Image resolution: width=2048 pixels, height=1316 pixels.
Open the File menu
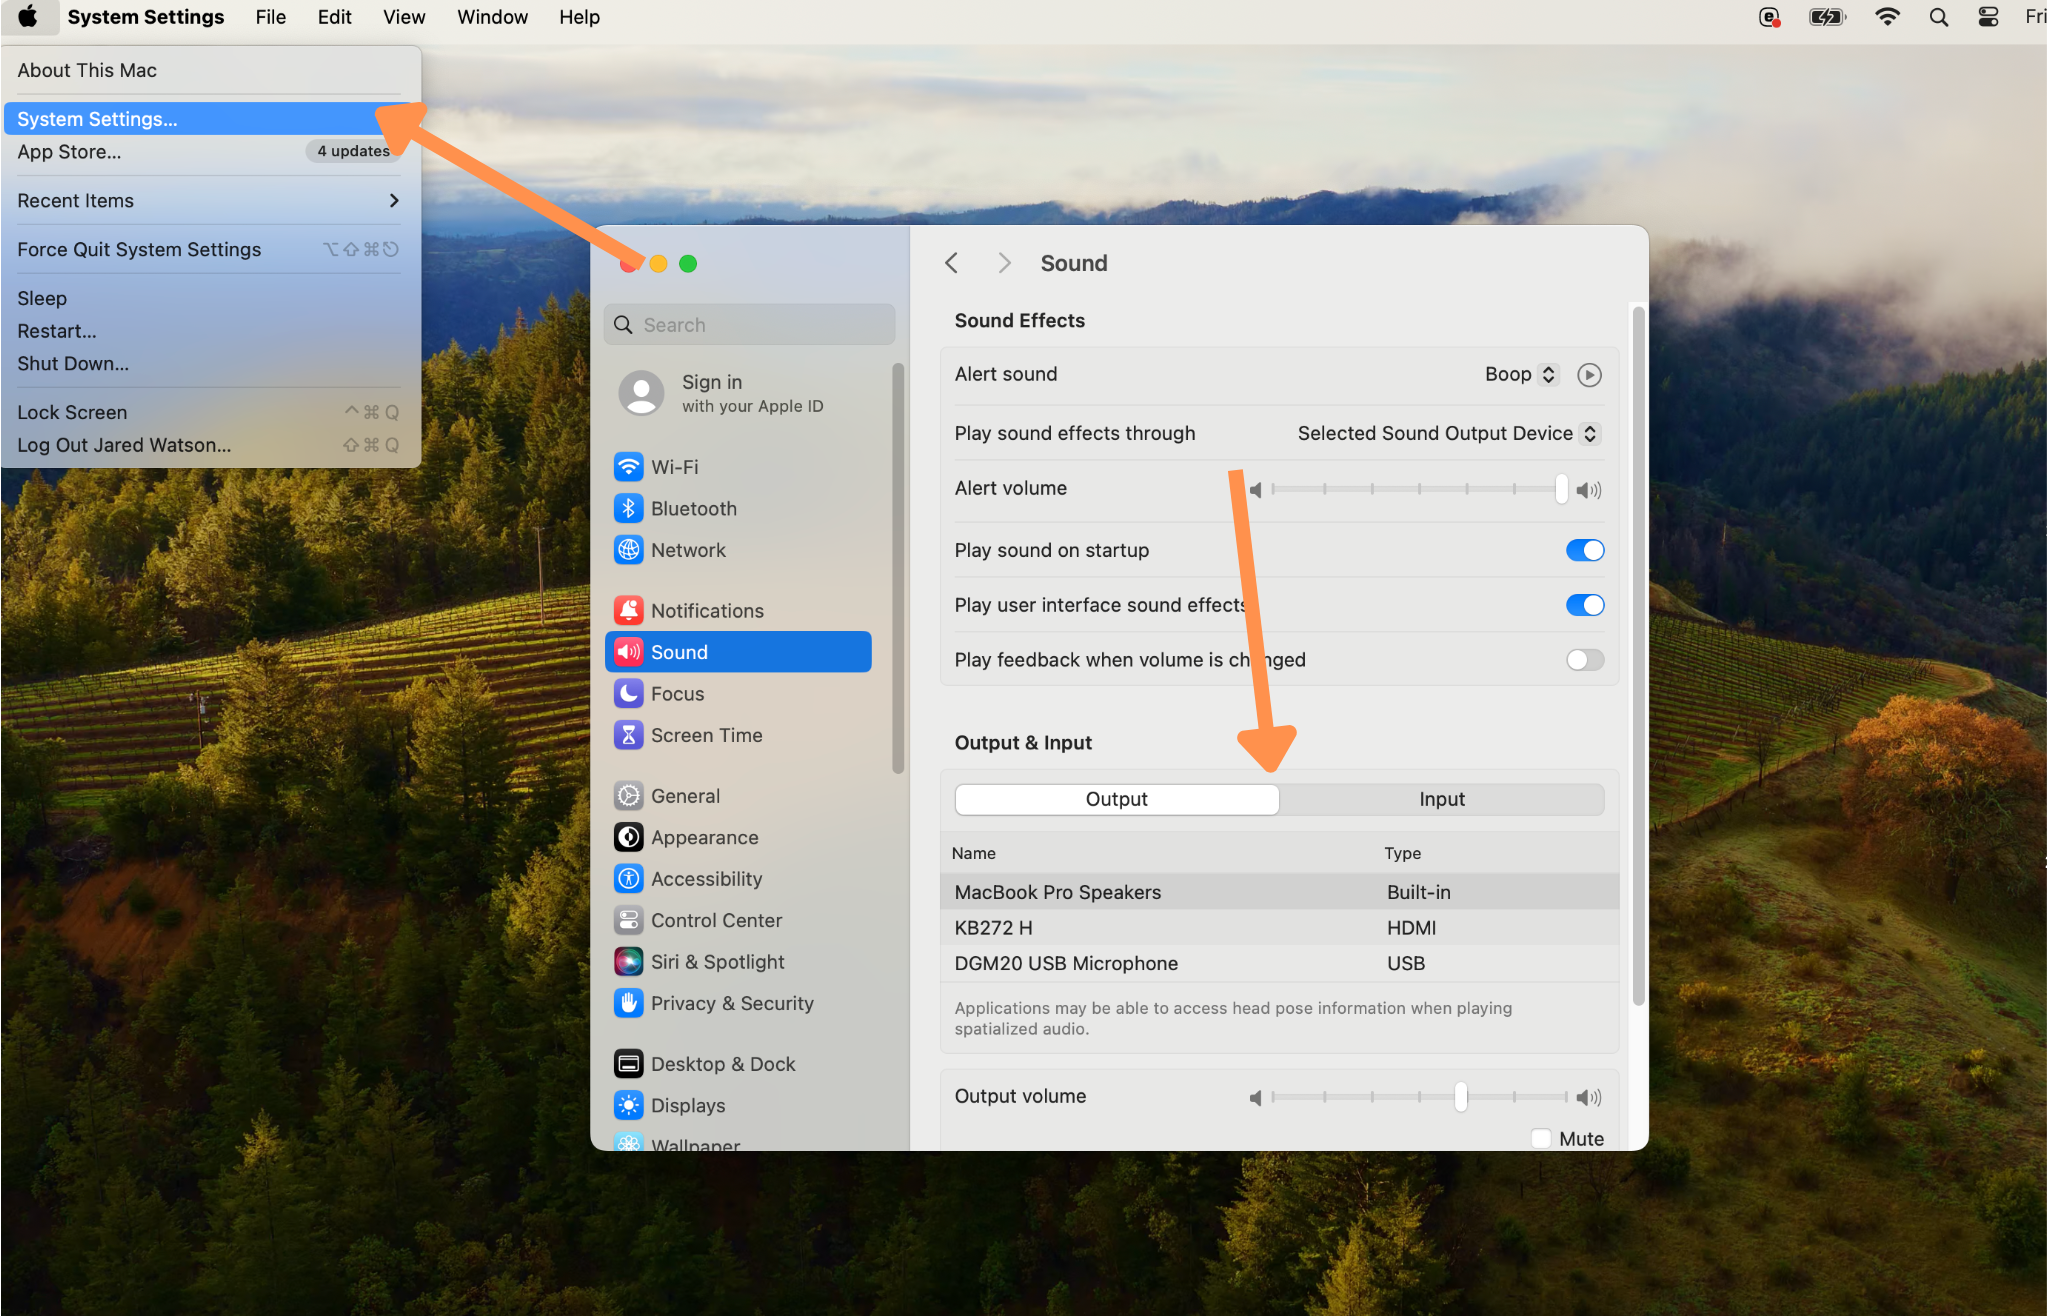pos(270,17)
